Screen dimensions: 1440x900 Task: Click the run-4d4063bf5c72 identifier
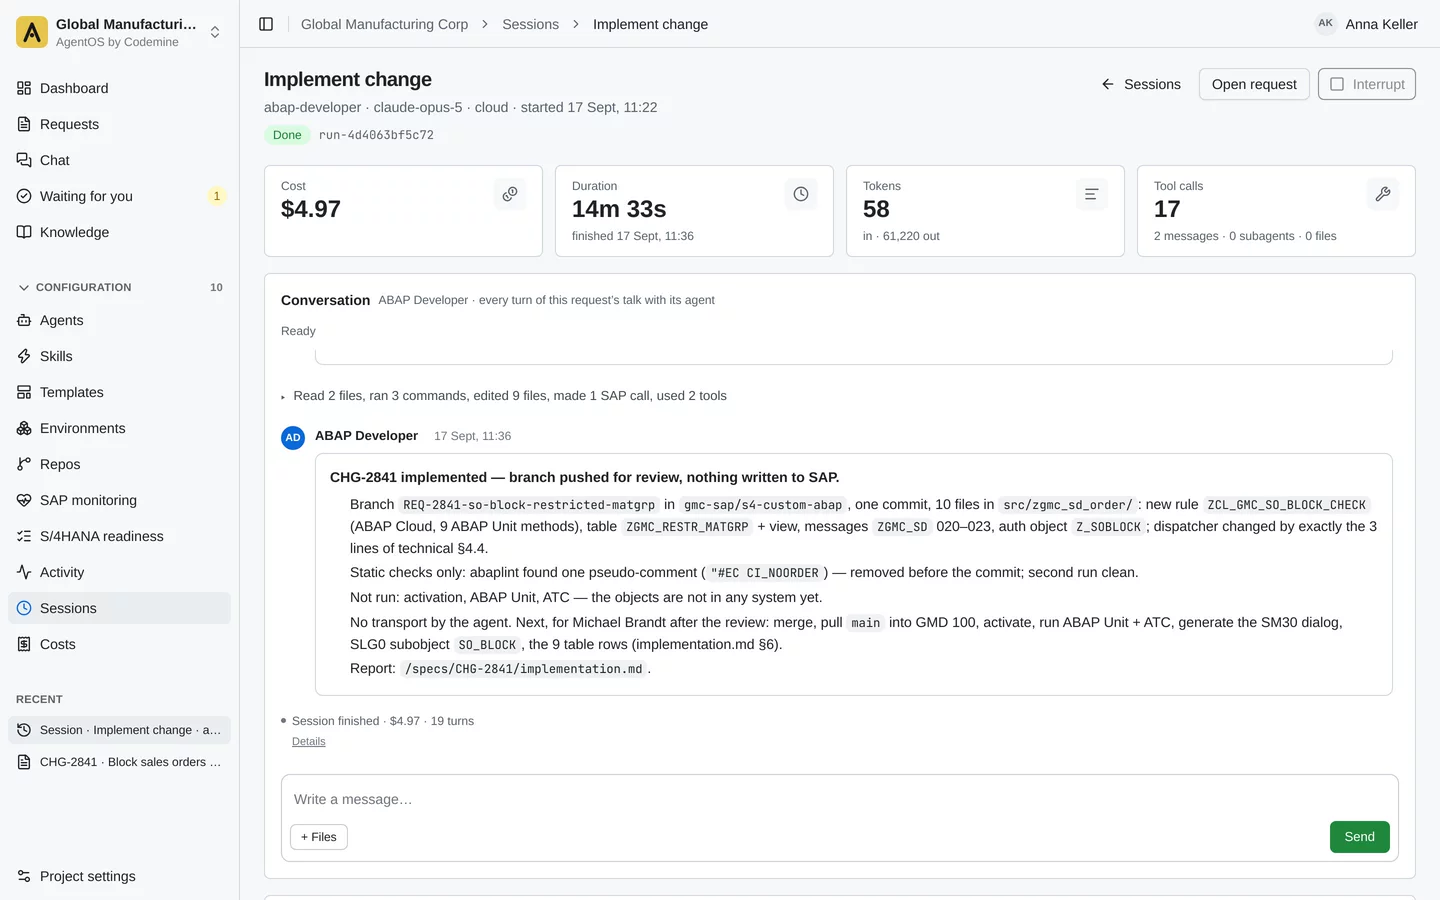pos(376,135)
